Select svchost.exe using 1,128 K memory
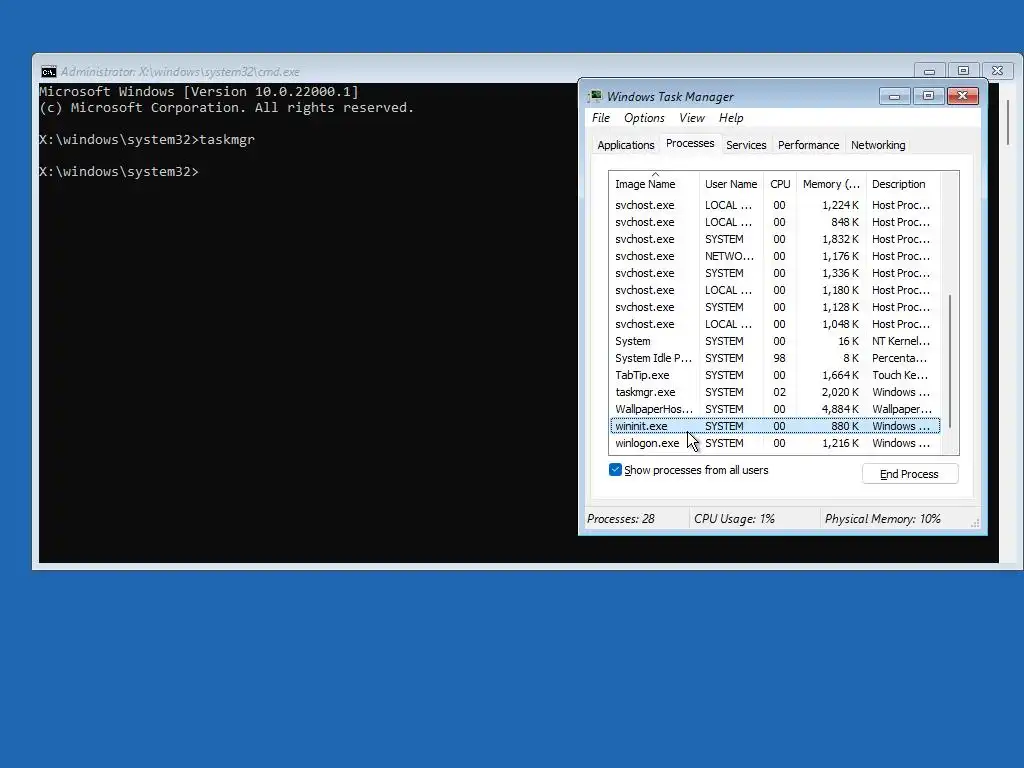1024x768 pixels. coord(775,307)
